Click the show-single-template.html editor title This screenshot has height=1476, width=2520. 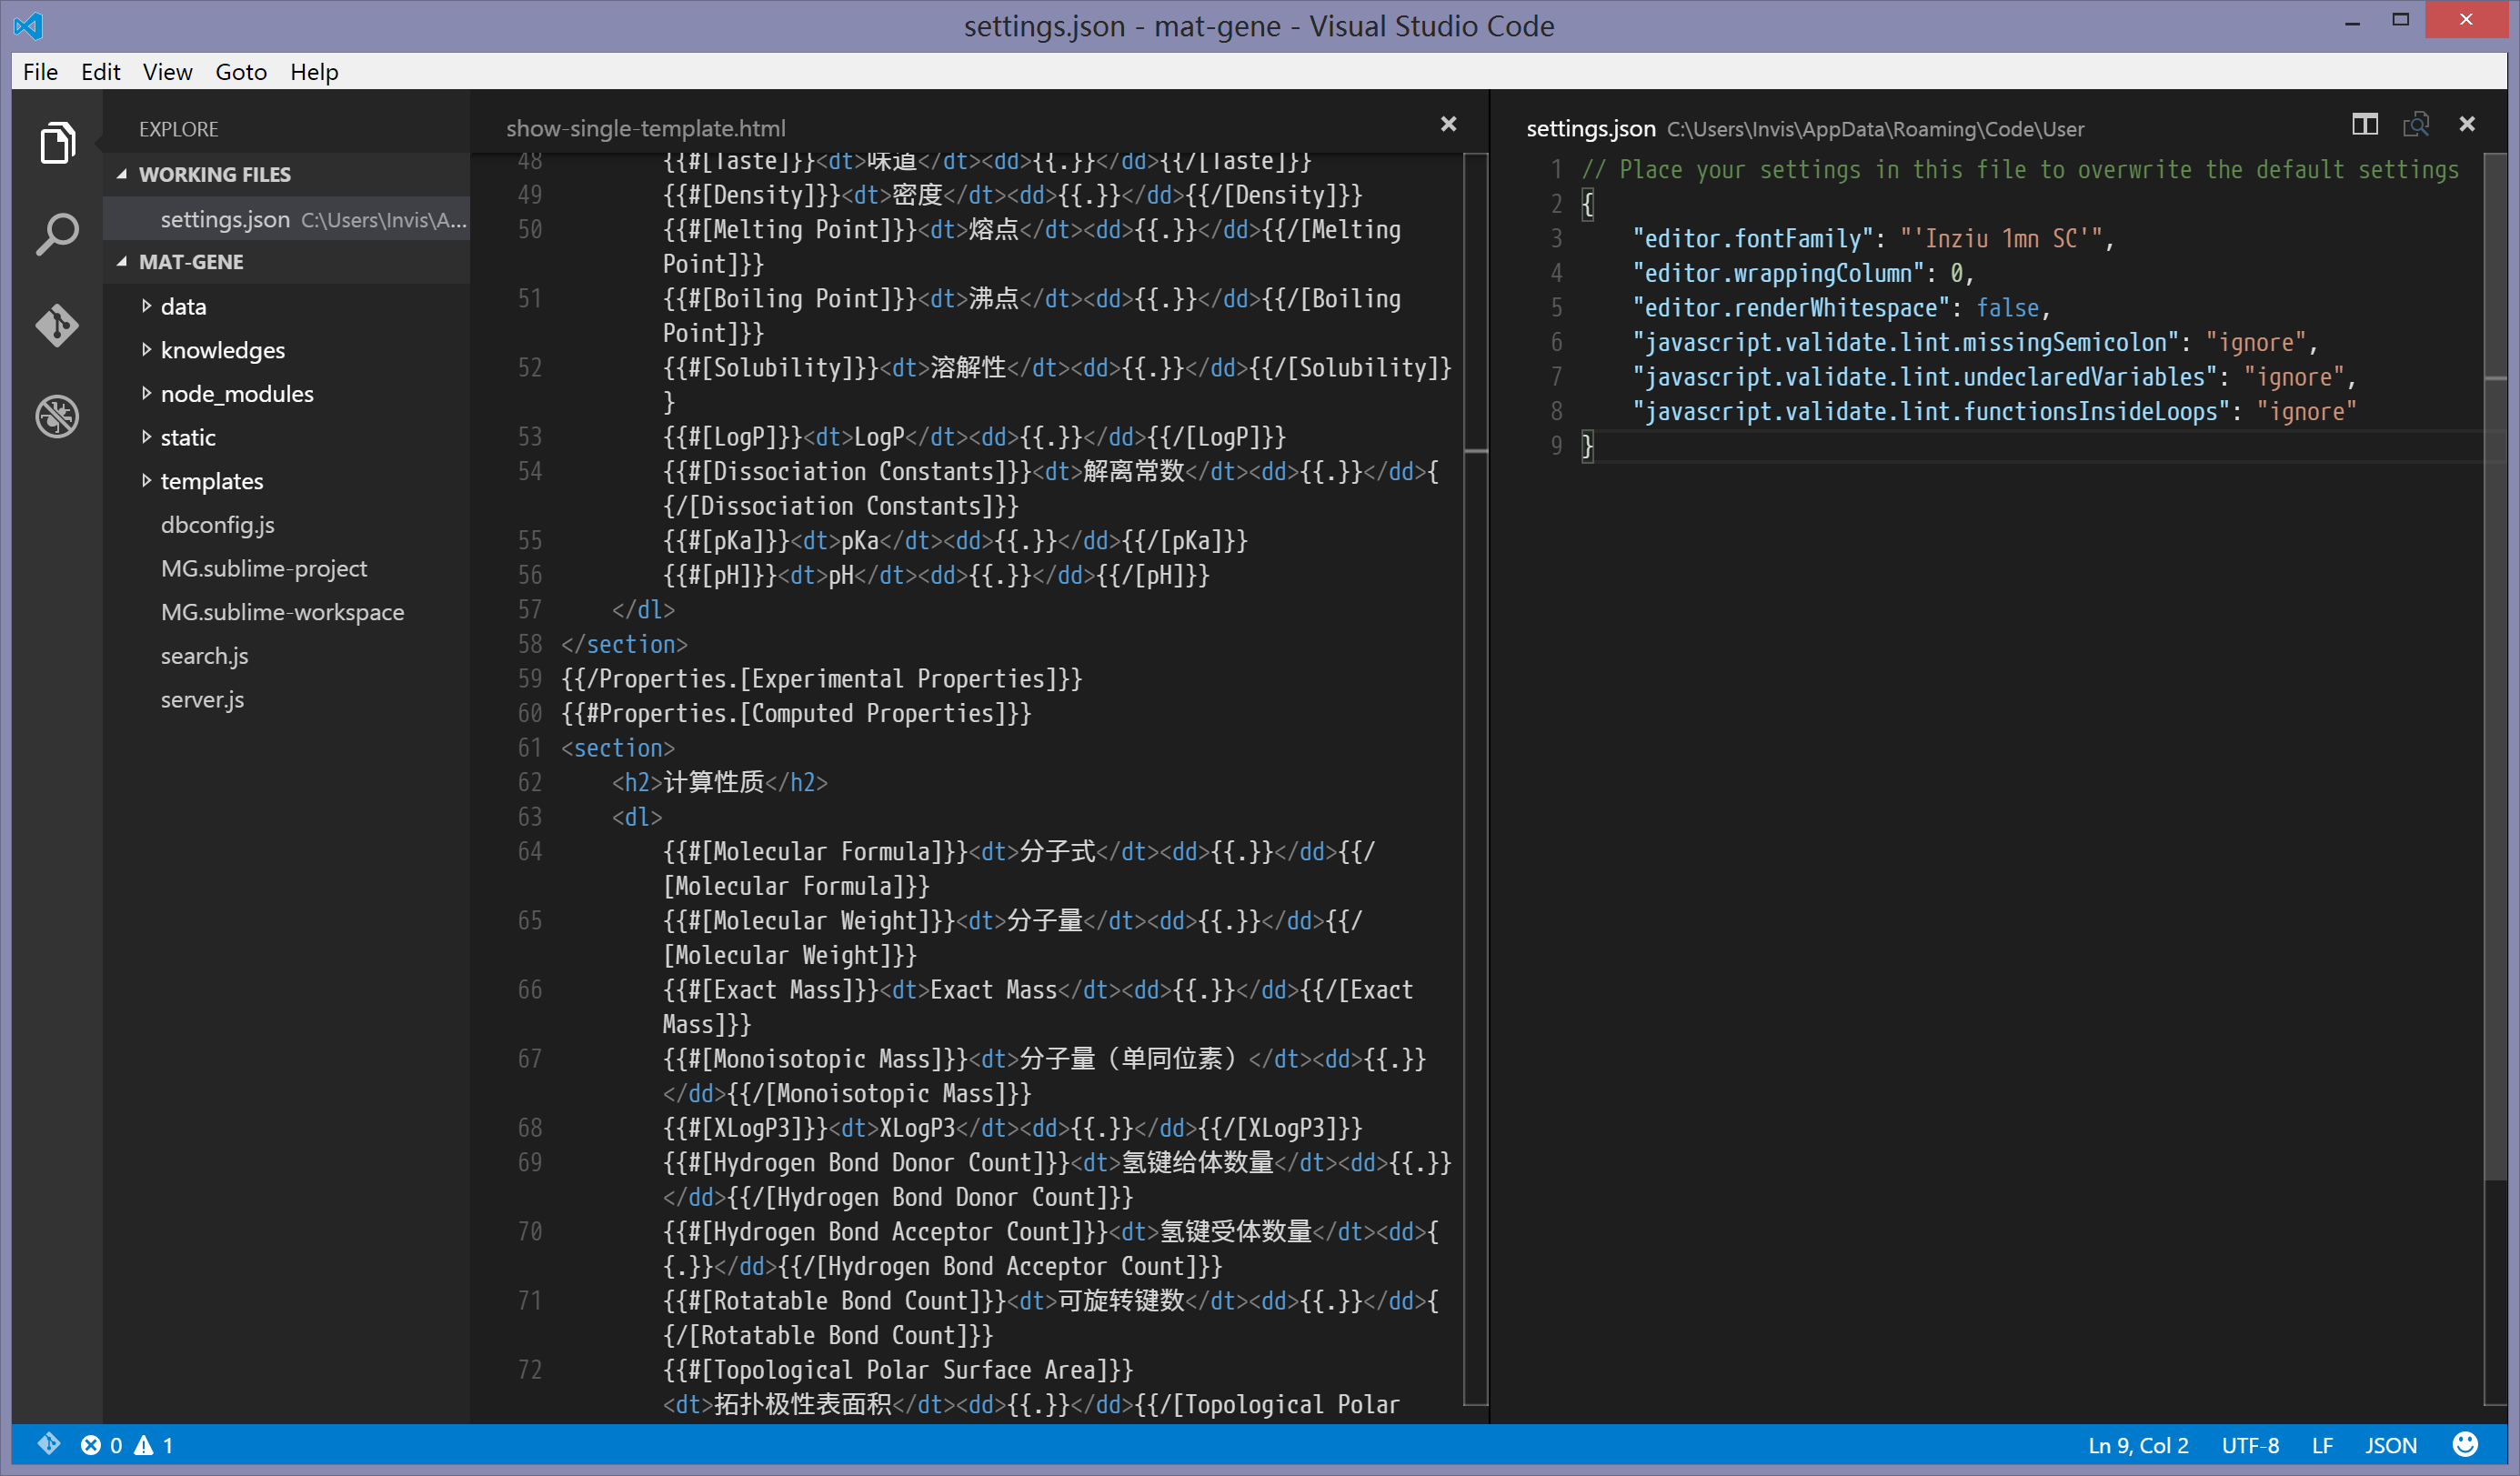tap(646, 128)
